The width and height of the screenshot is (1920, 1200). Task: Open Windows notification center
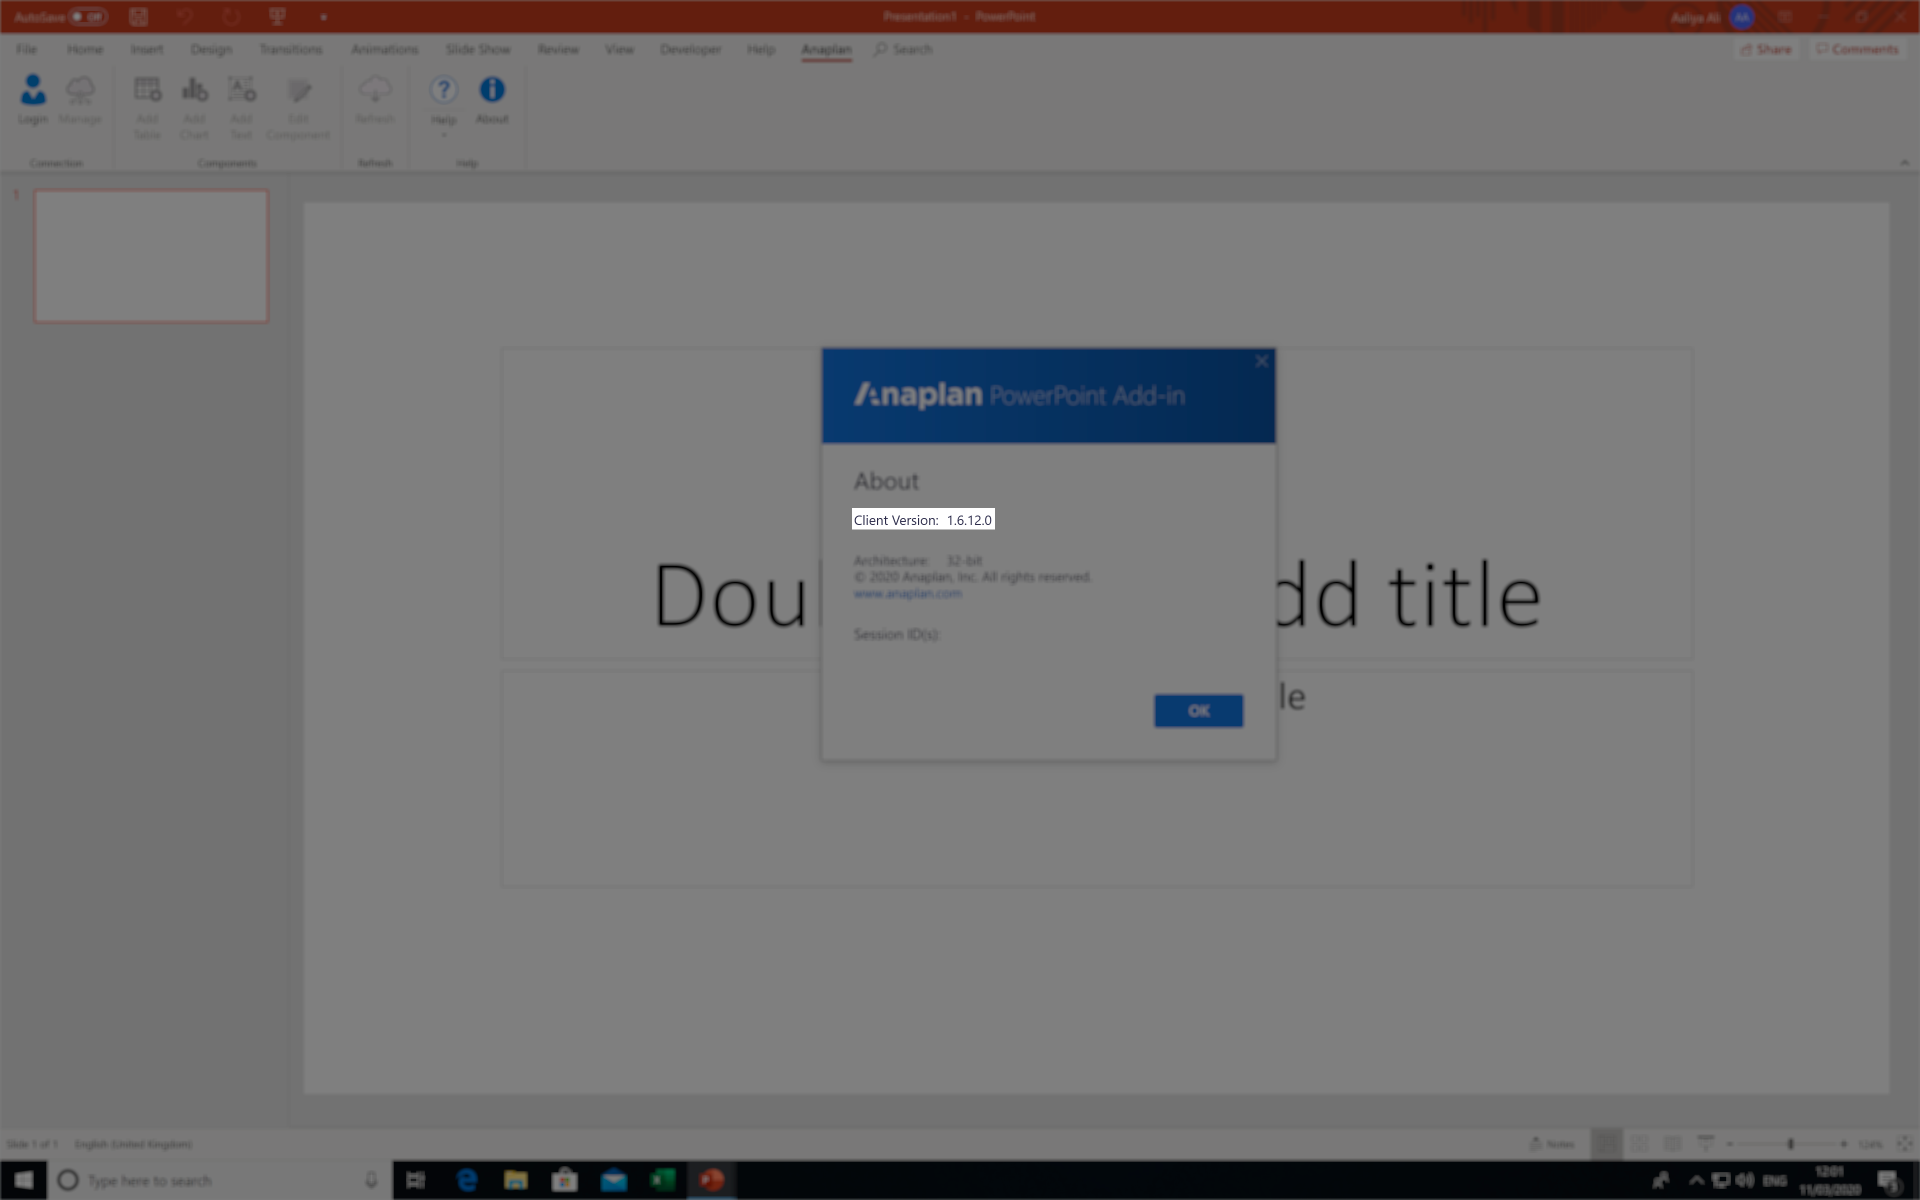[1888, 1181]
